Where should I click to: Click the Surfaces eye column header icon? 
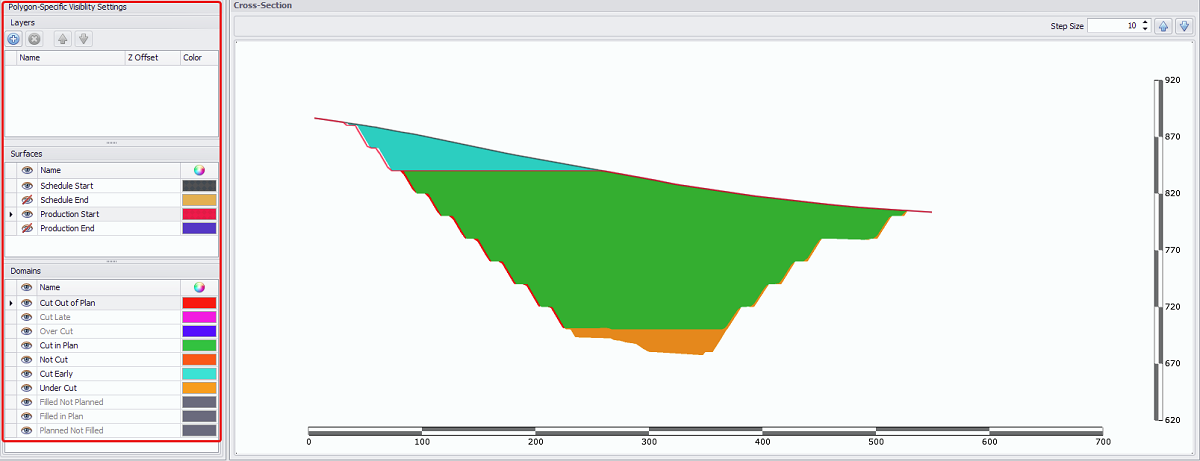(27, 170)
